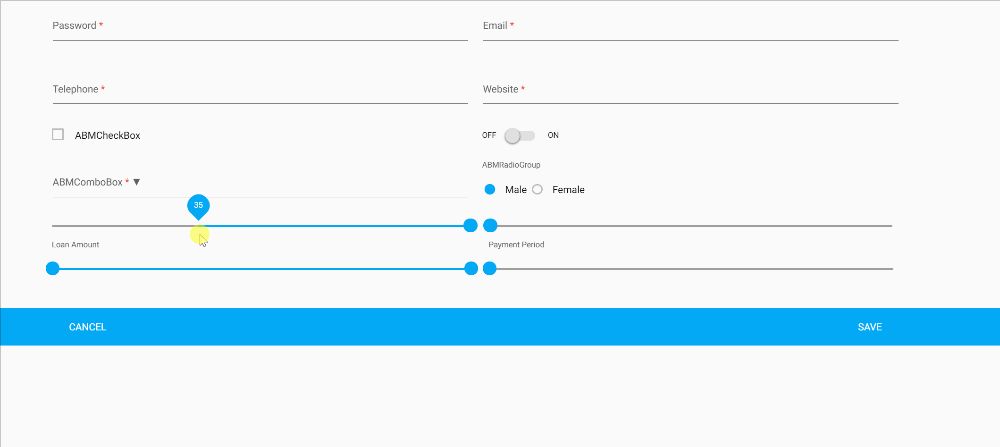
Task: Toggle the OFF/ON switch
Action: pos(519,135)
